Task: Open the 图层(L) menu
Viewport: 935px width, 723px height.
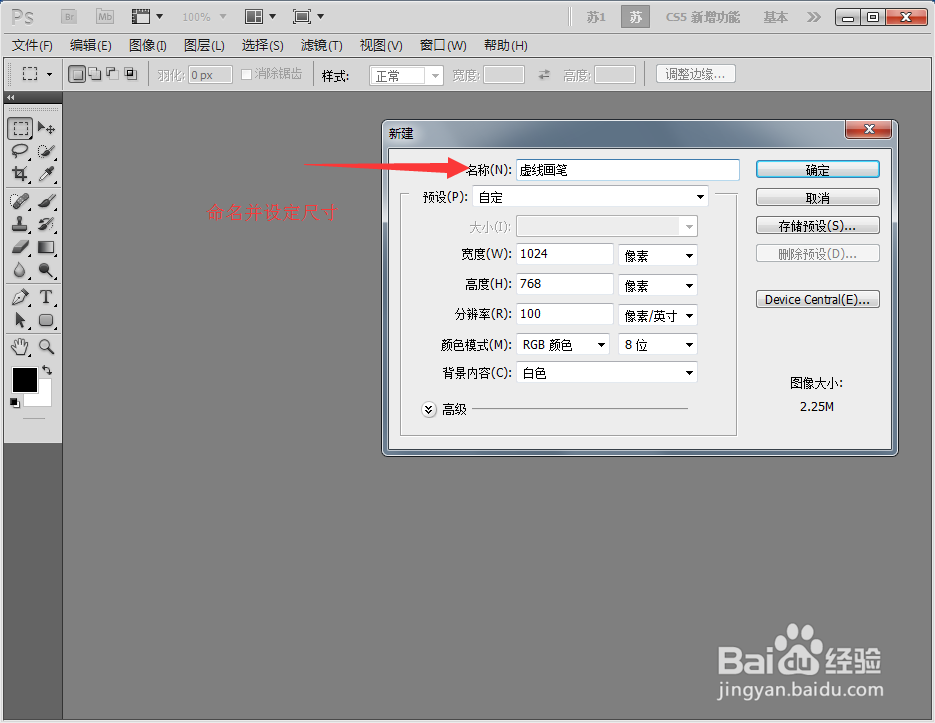Action: click(x=204, y=45)
